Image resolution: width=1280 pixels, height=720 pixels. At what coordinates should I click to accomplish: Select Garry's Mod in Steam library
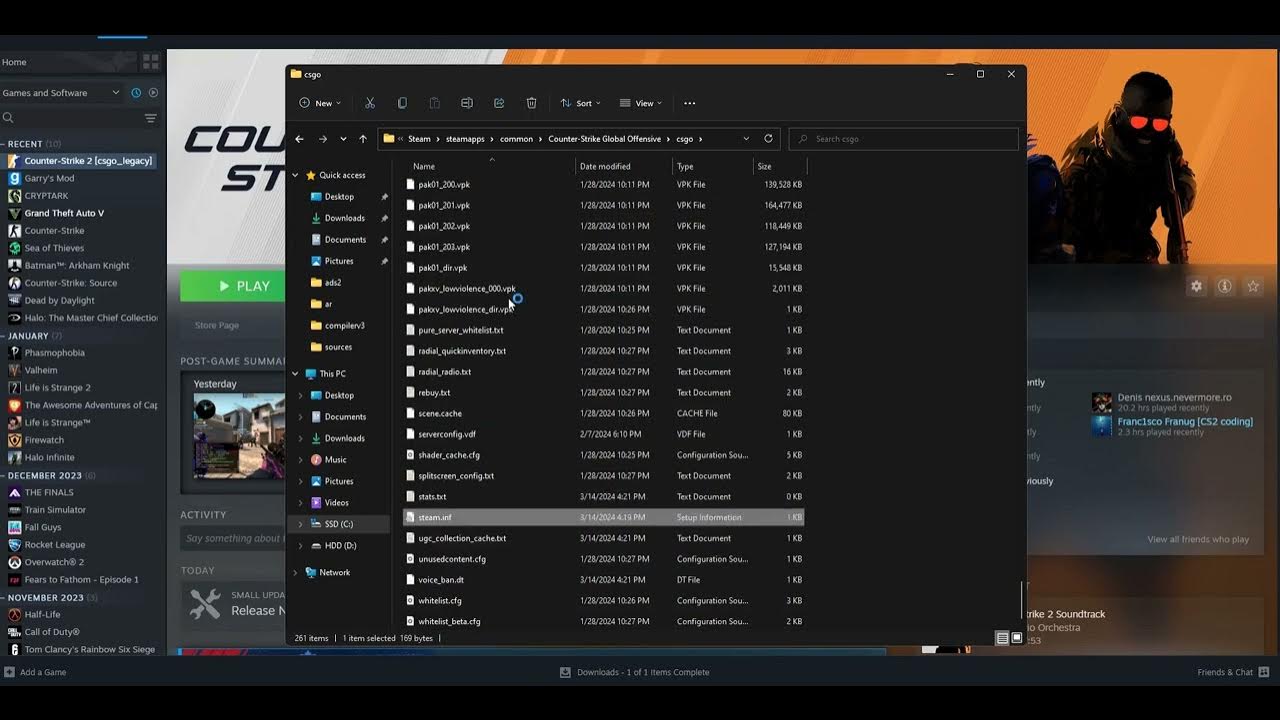click(49, 178)
